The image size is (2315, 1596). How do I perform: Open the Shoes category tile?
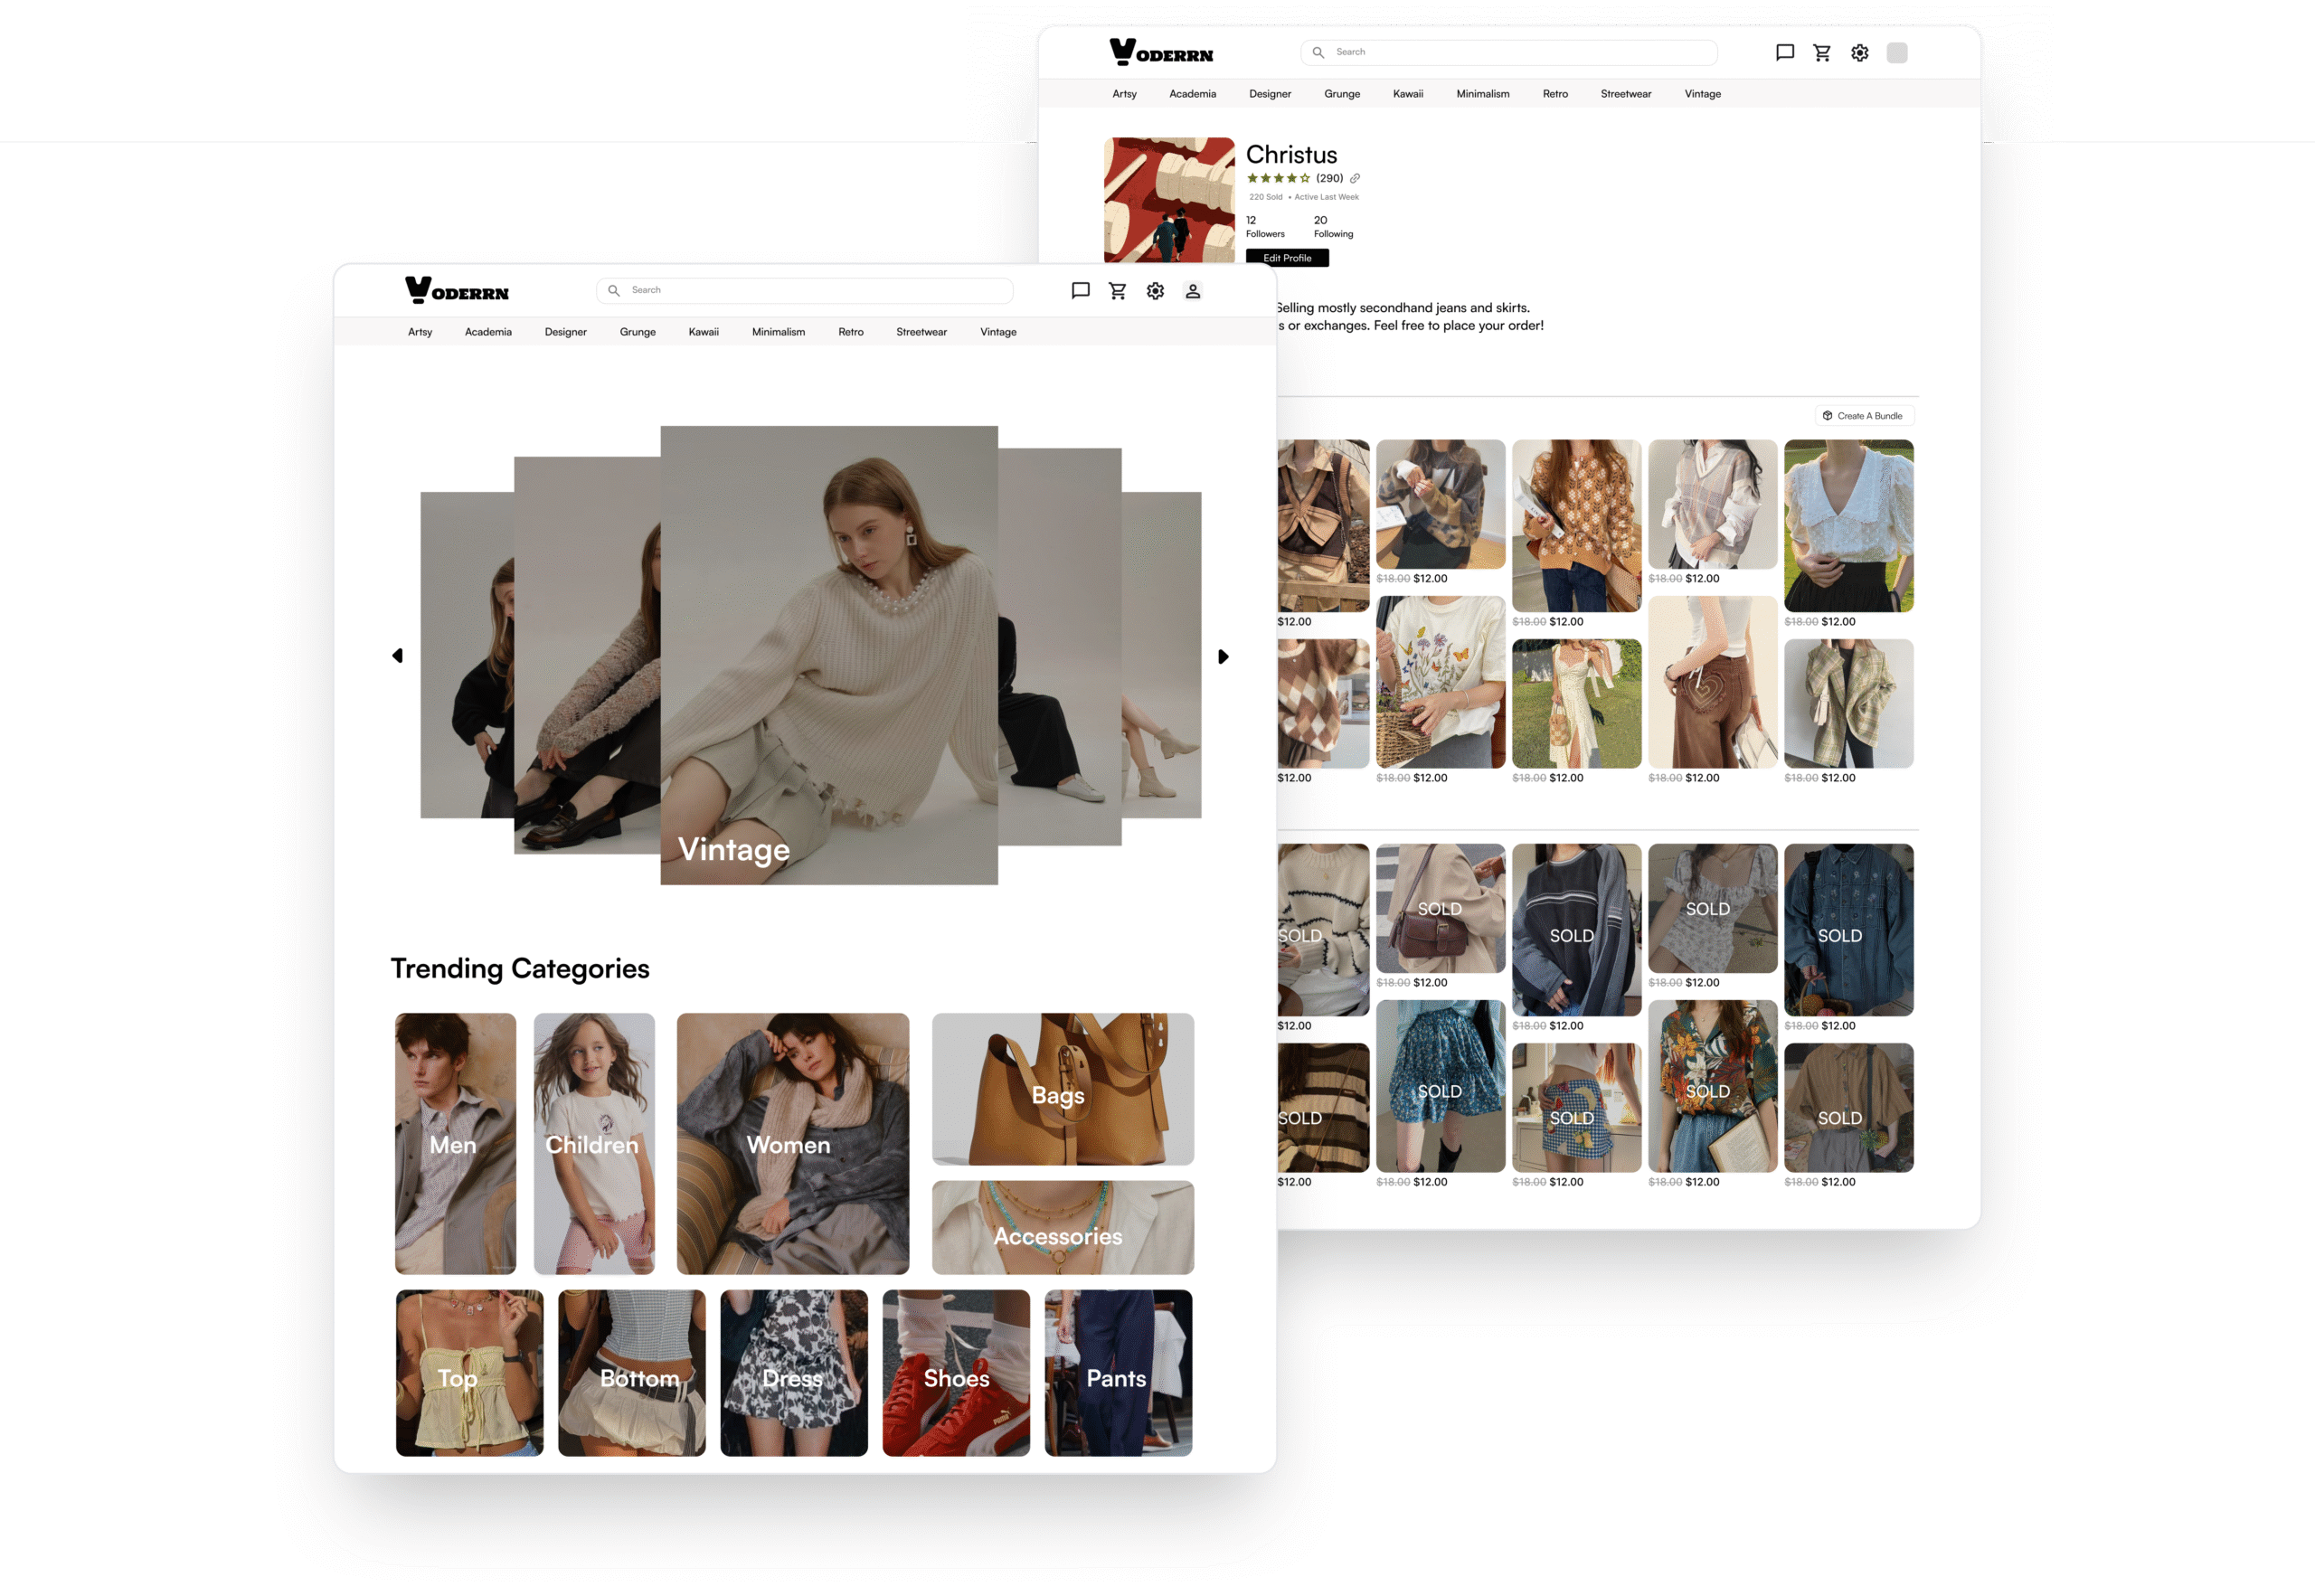[x=955, y=1372]
